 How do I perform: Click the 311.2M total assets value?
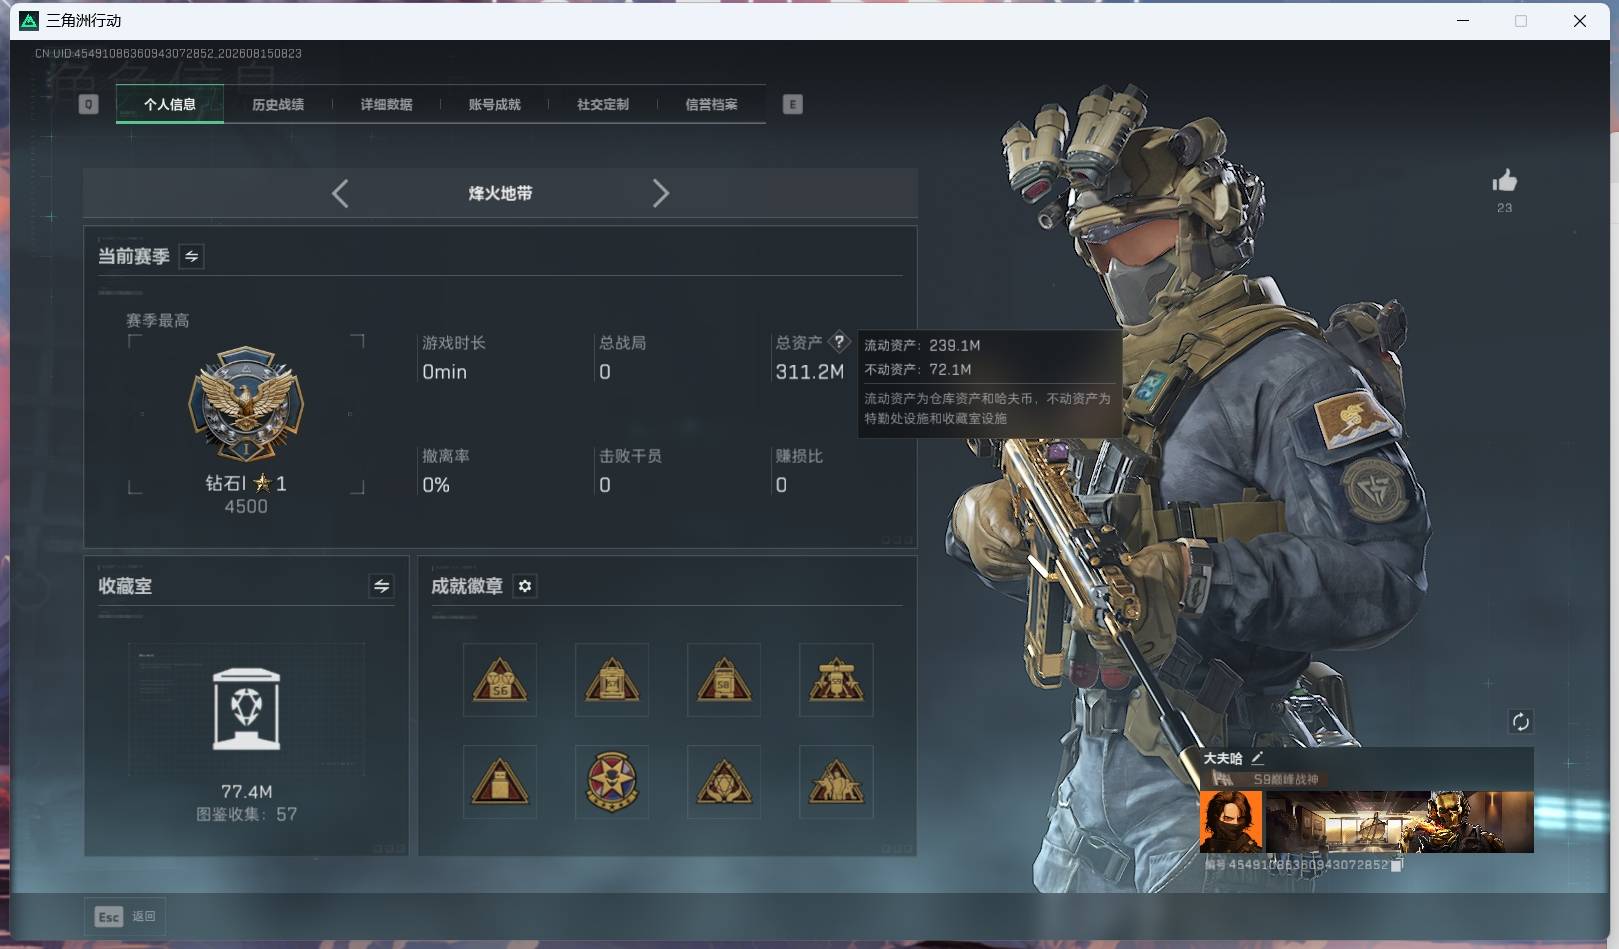(x=810, y=372)
